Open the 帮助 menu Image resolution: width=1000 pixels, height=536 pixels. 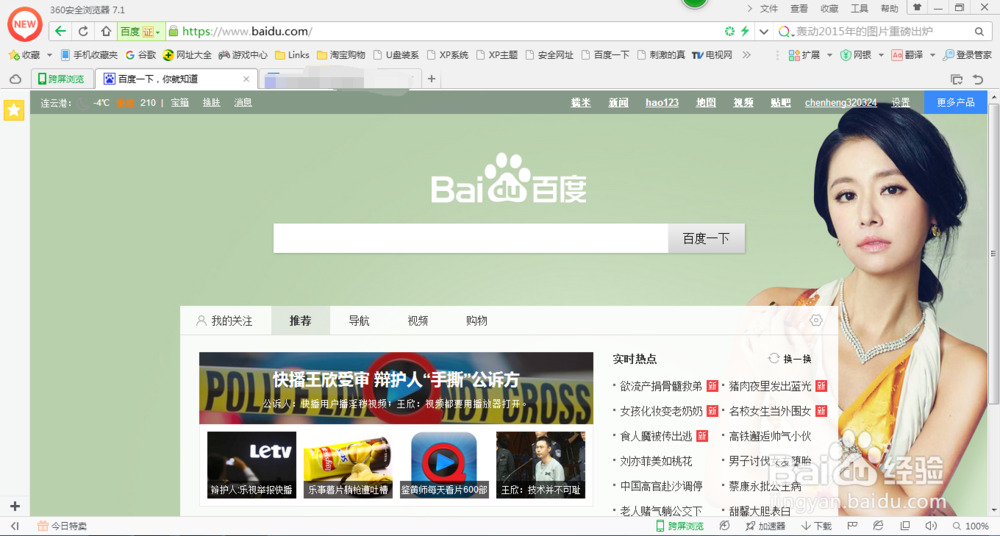(889, 8)
